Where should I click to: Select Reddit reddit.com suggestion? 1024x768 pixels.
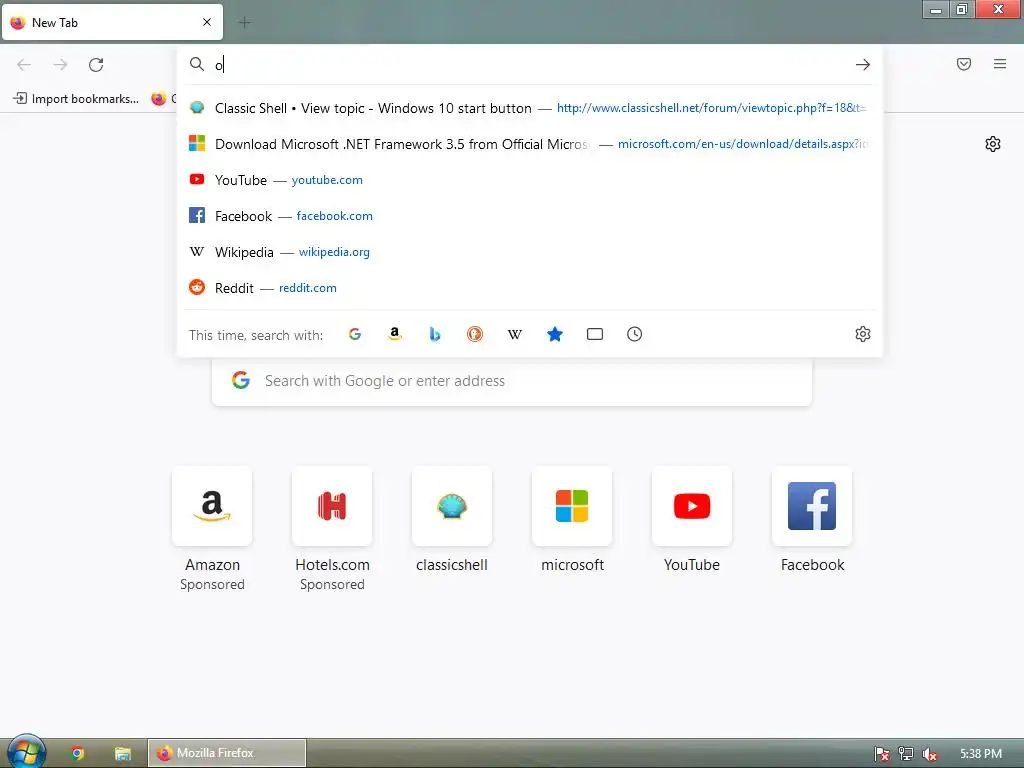click(530, 288)
